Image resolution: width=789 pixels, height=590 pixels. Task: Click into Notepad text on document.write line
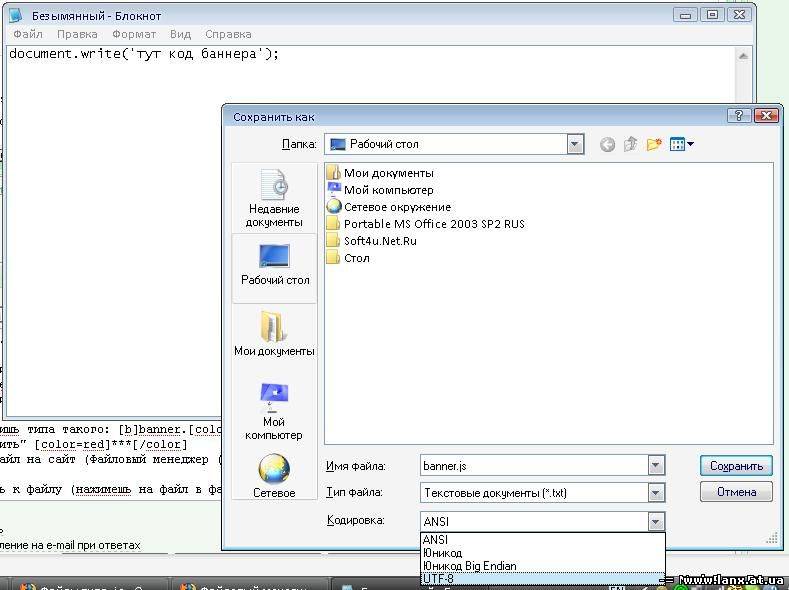click(x=144, y=53)
